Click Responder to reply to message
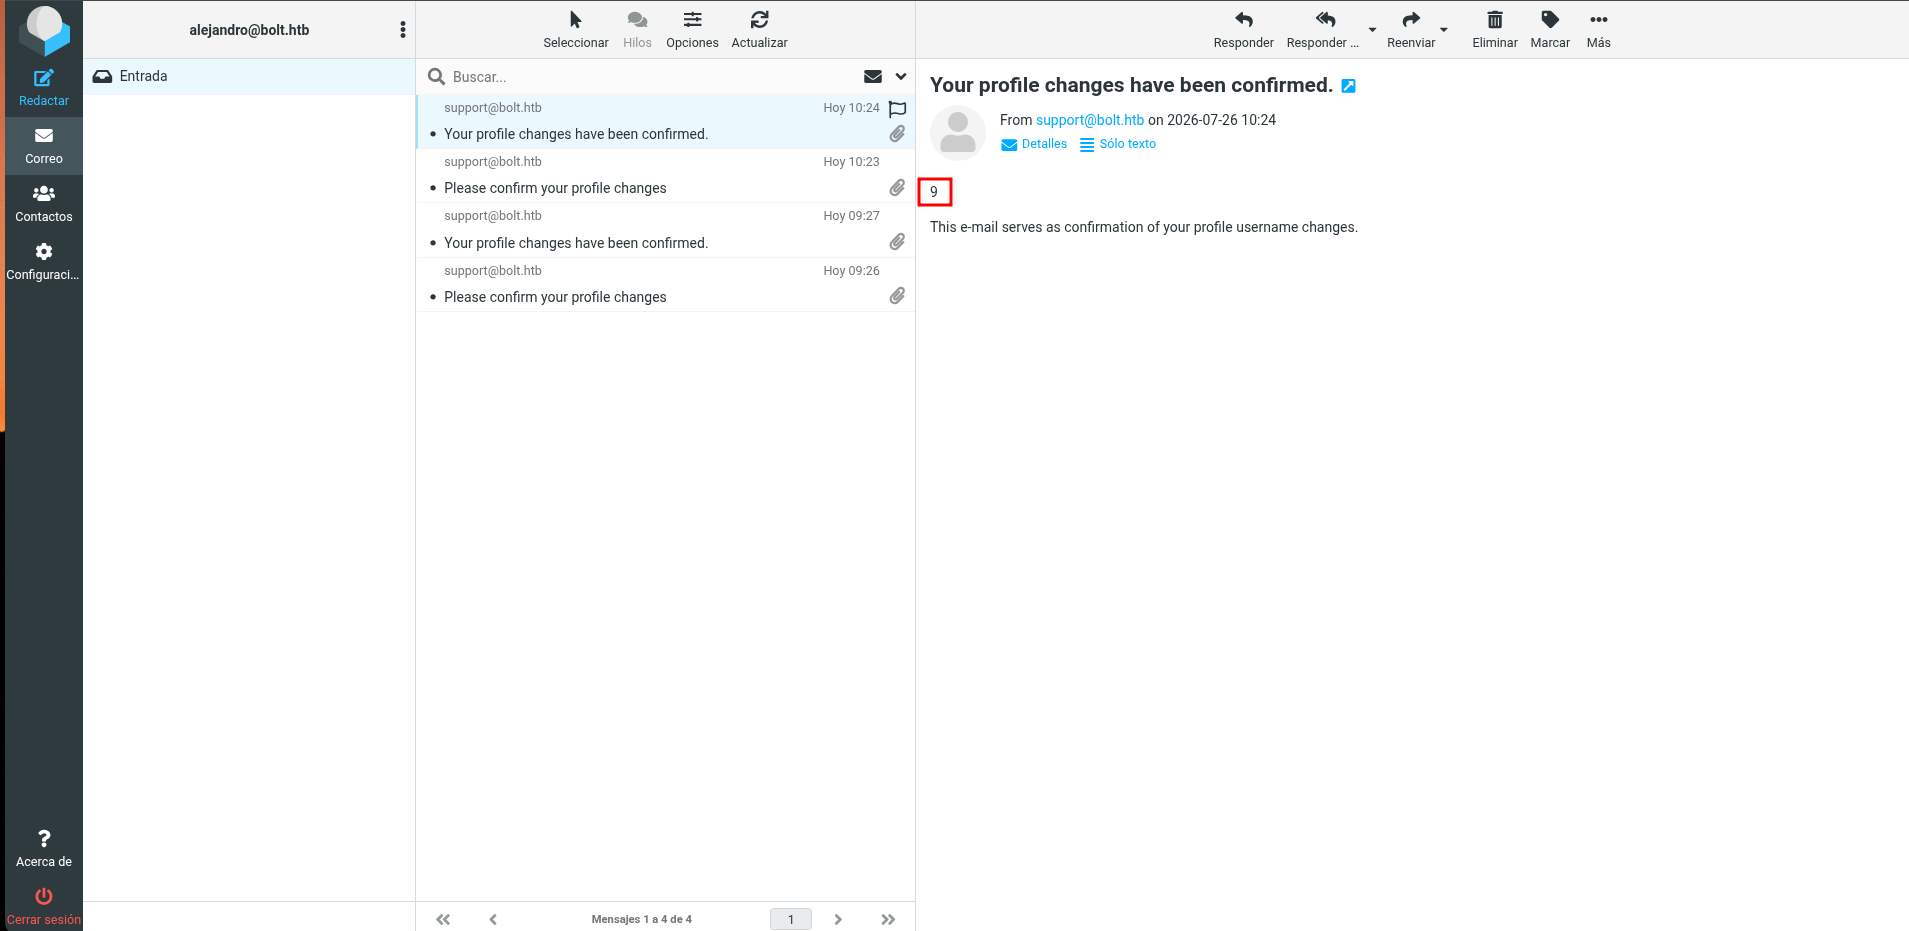Screen dimensions: 1909x931 pos(1243,29)
